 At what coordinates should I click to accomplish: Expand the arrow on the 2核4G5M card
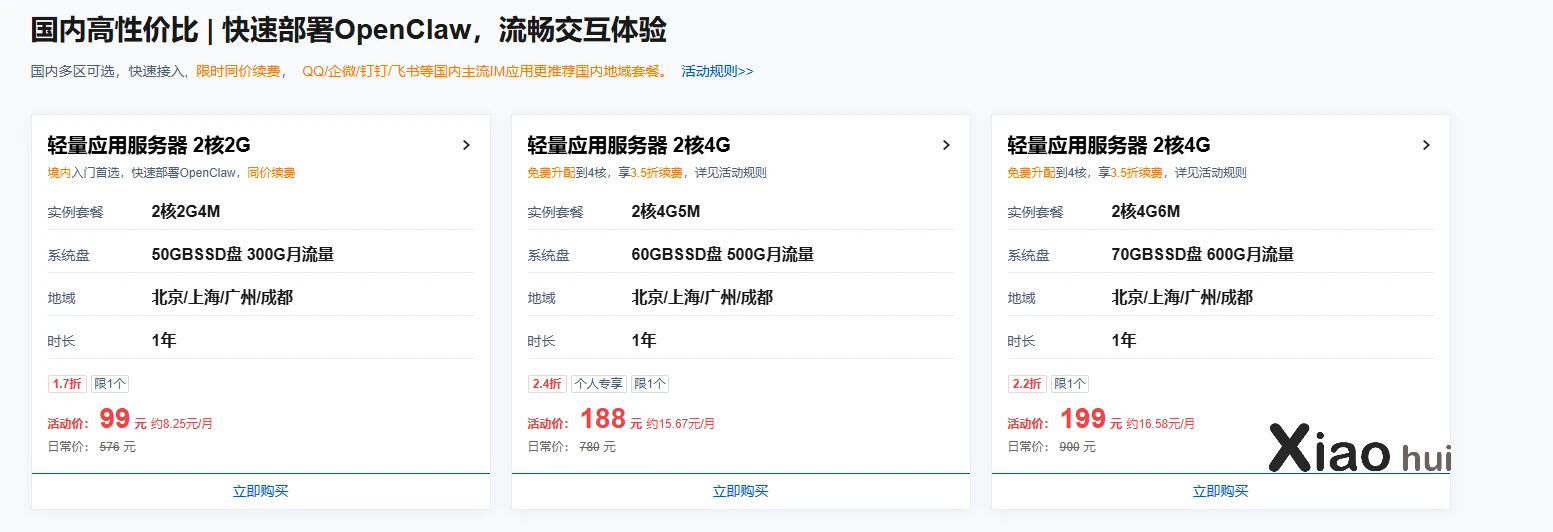tap(946, 146)
